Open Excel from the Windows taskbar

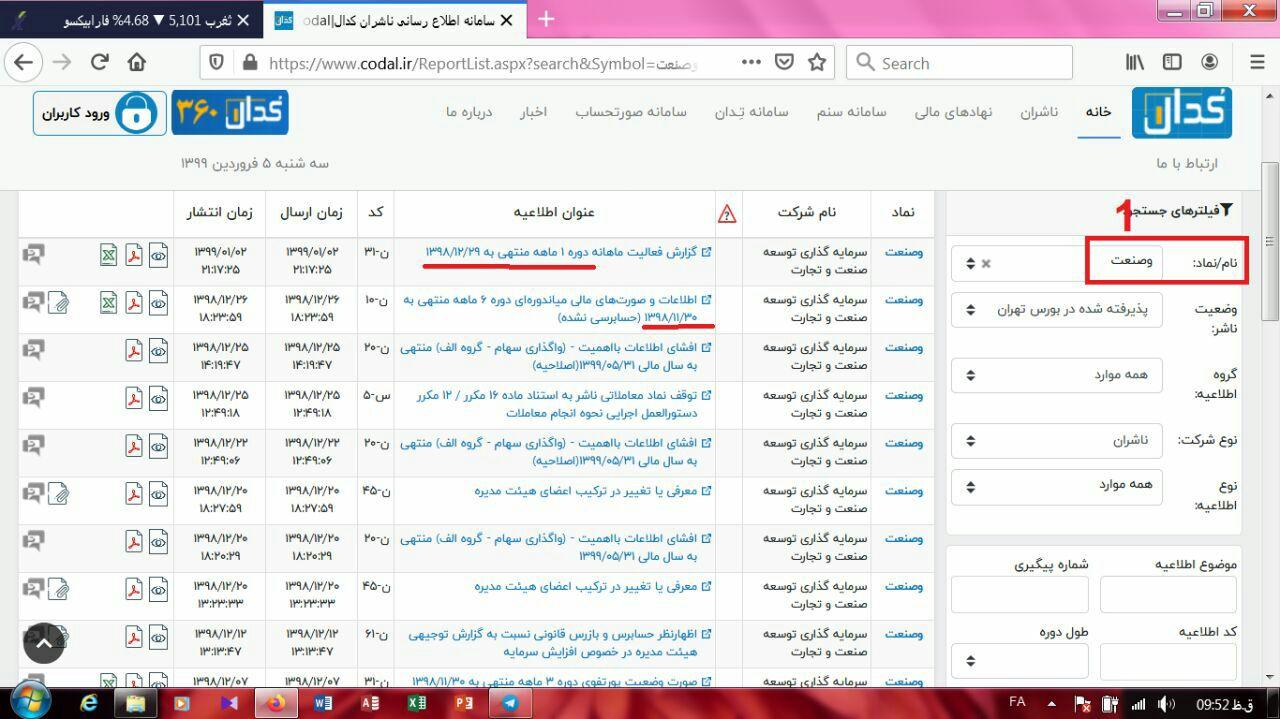point(416,703)
